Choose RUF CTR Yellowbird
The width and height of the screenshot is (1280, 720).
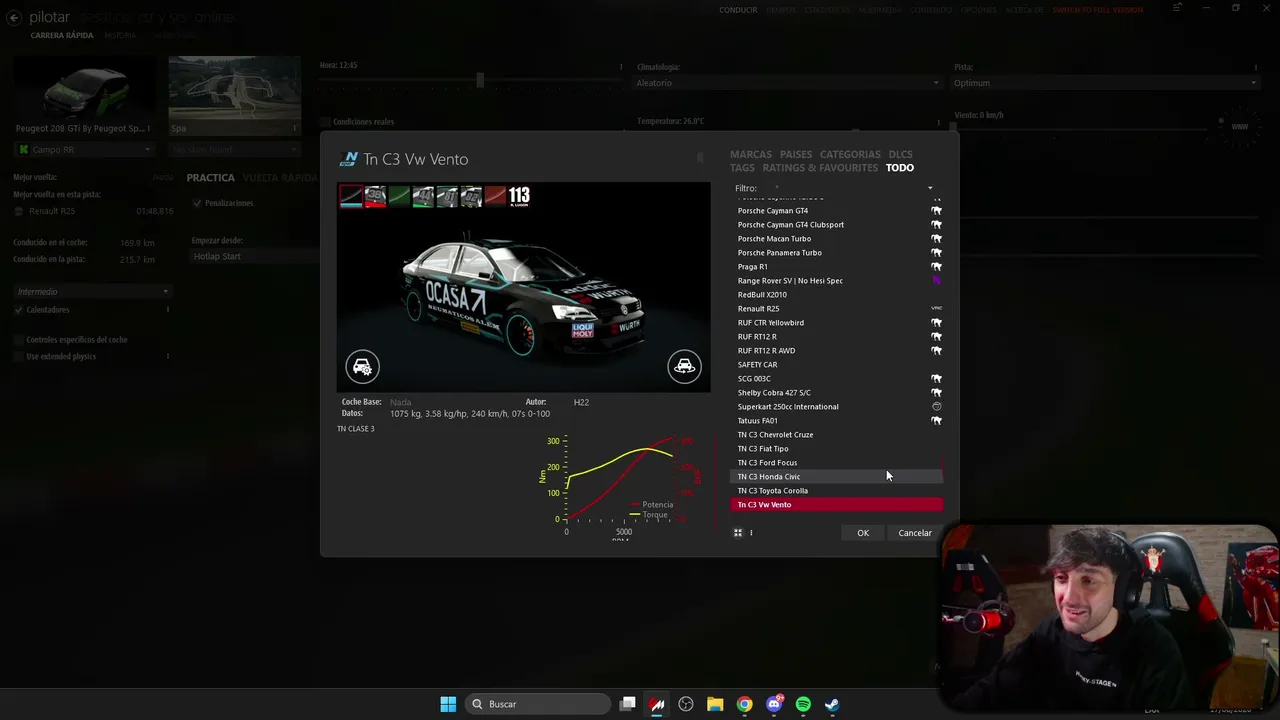[x=838, y=323]
